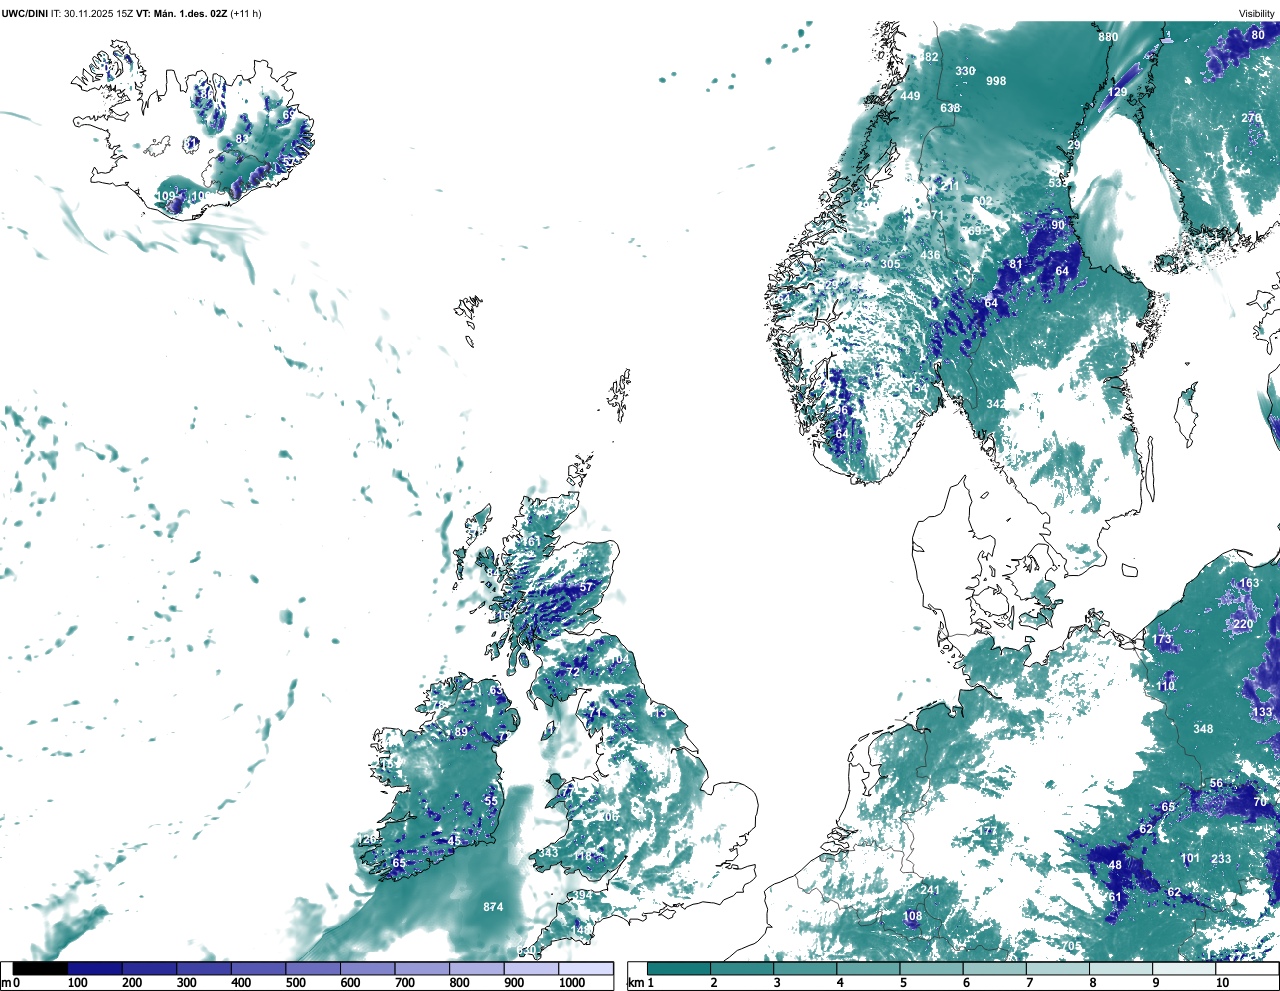Click the '10' label on kilometre legend
1280x991 pixels.
pyautogui.click(x=1222, y=983)
